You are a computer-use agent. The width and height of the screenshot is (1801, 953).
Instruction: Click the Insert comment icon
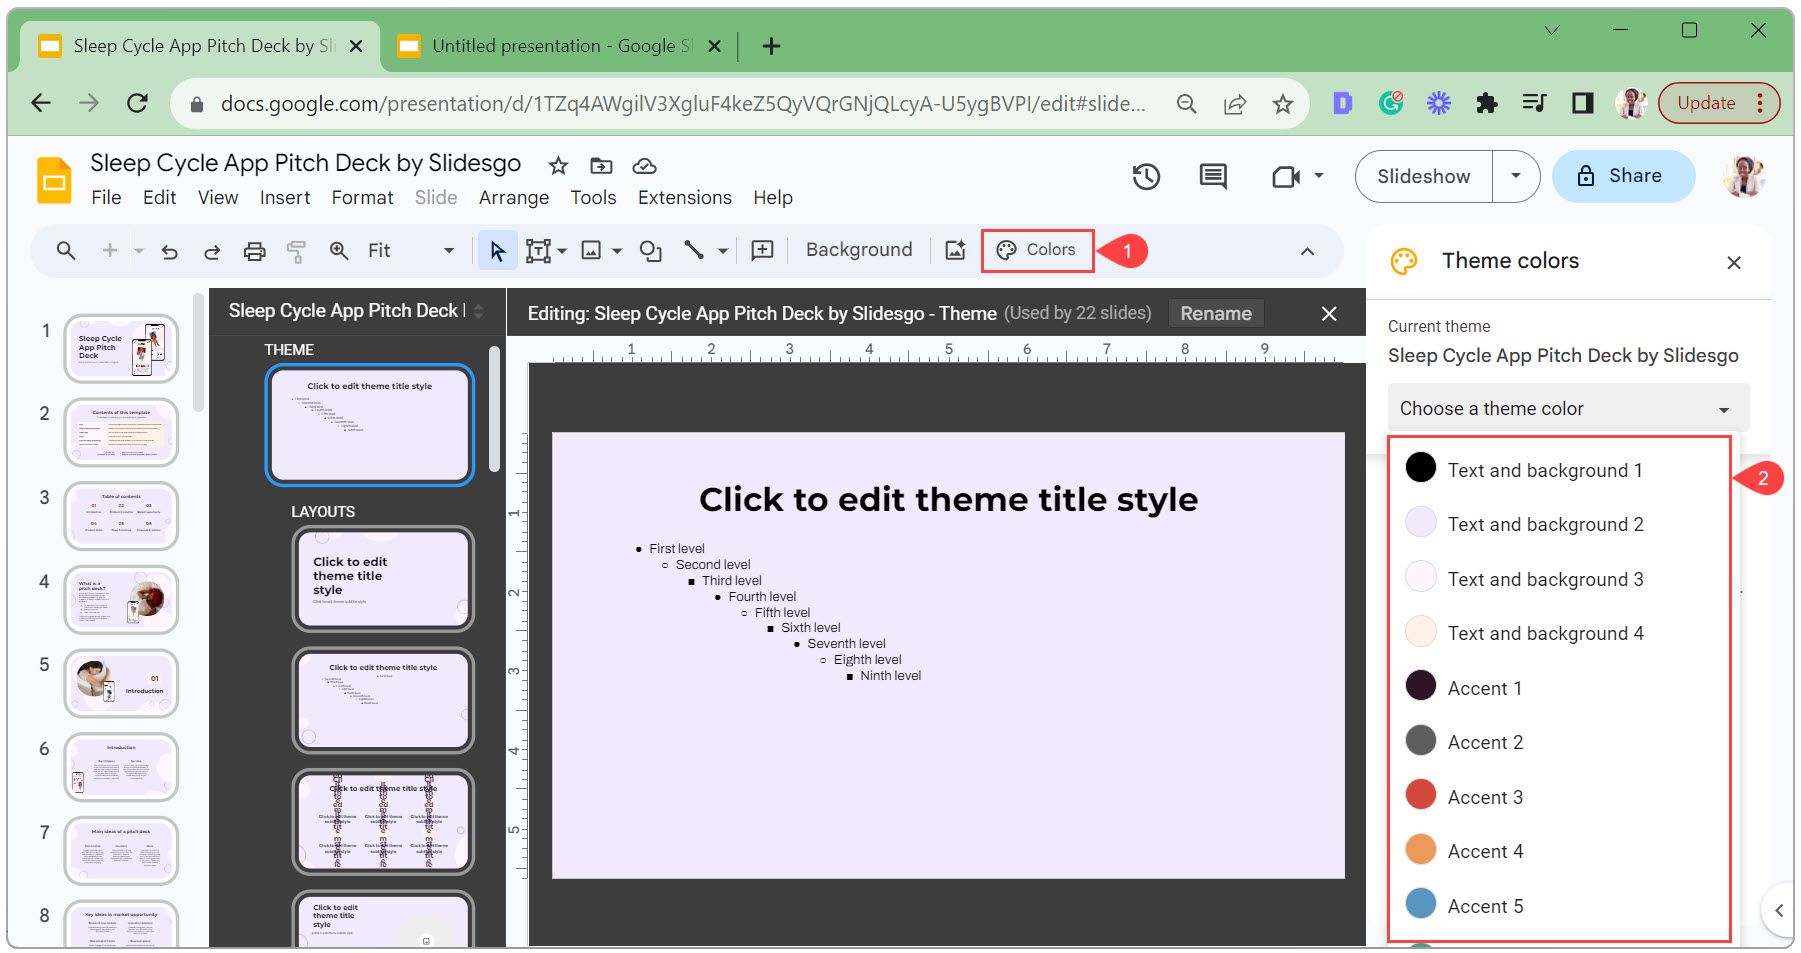[762, 251]
